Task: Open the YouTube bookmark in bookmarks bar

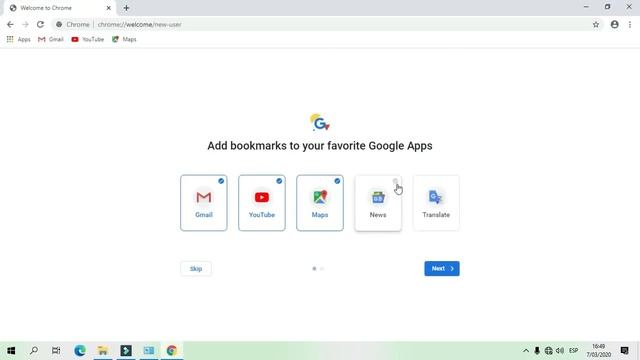Action: pos(87,39)
